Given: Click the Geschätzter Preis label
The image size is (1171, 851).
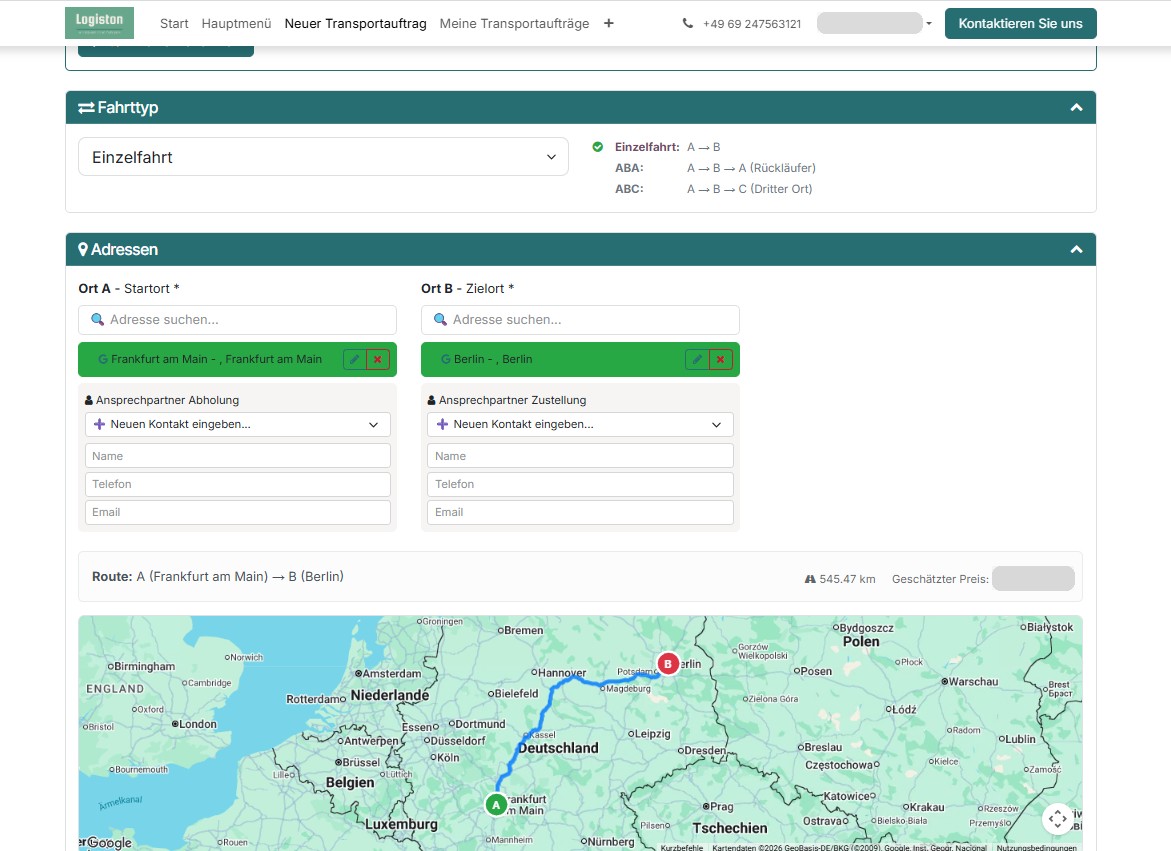Looking at the screenshot, I should (x=940, y=579).
